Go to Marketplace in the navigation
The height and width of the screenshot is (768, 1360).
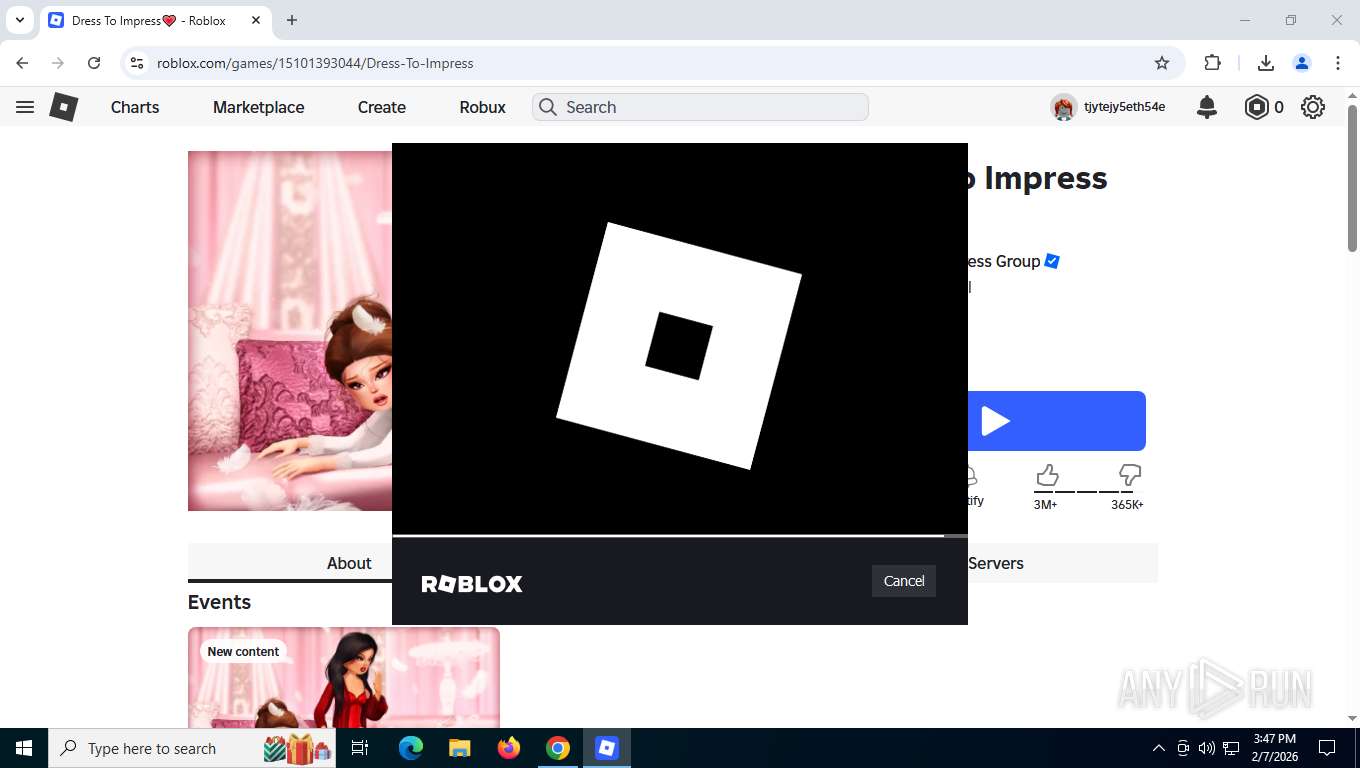click(259, 107)
